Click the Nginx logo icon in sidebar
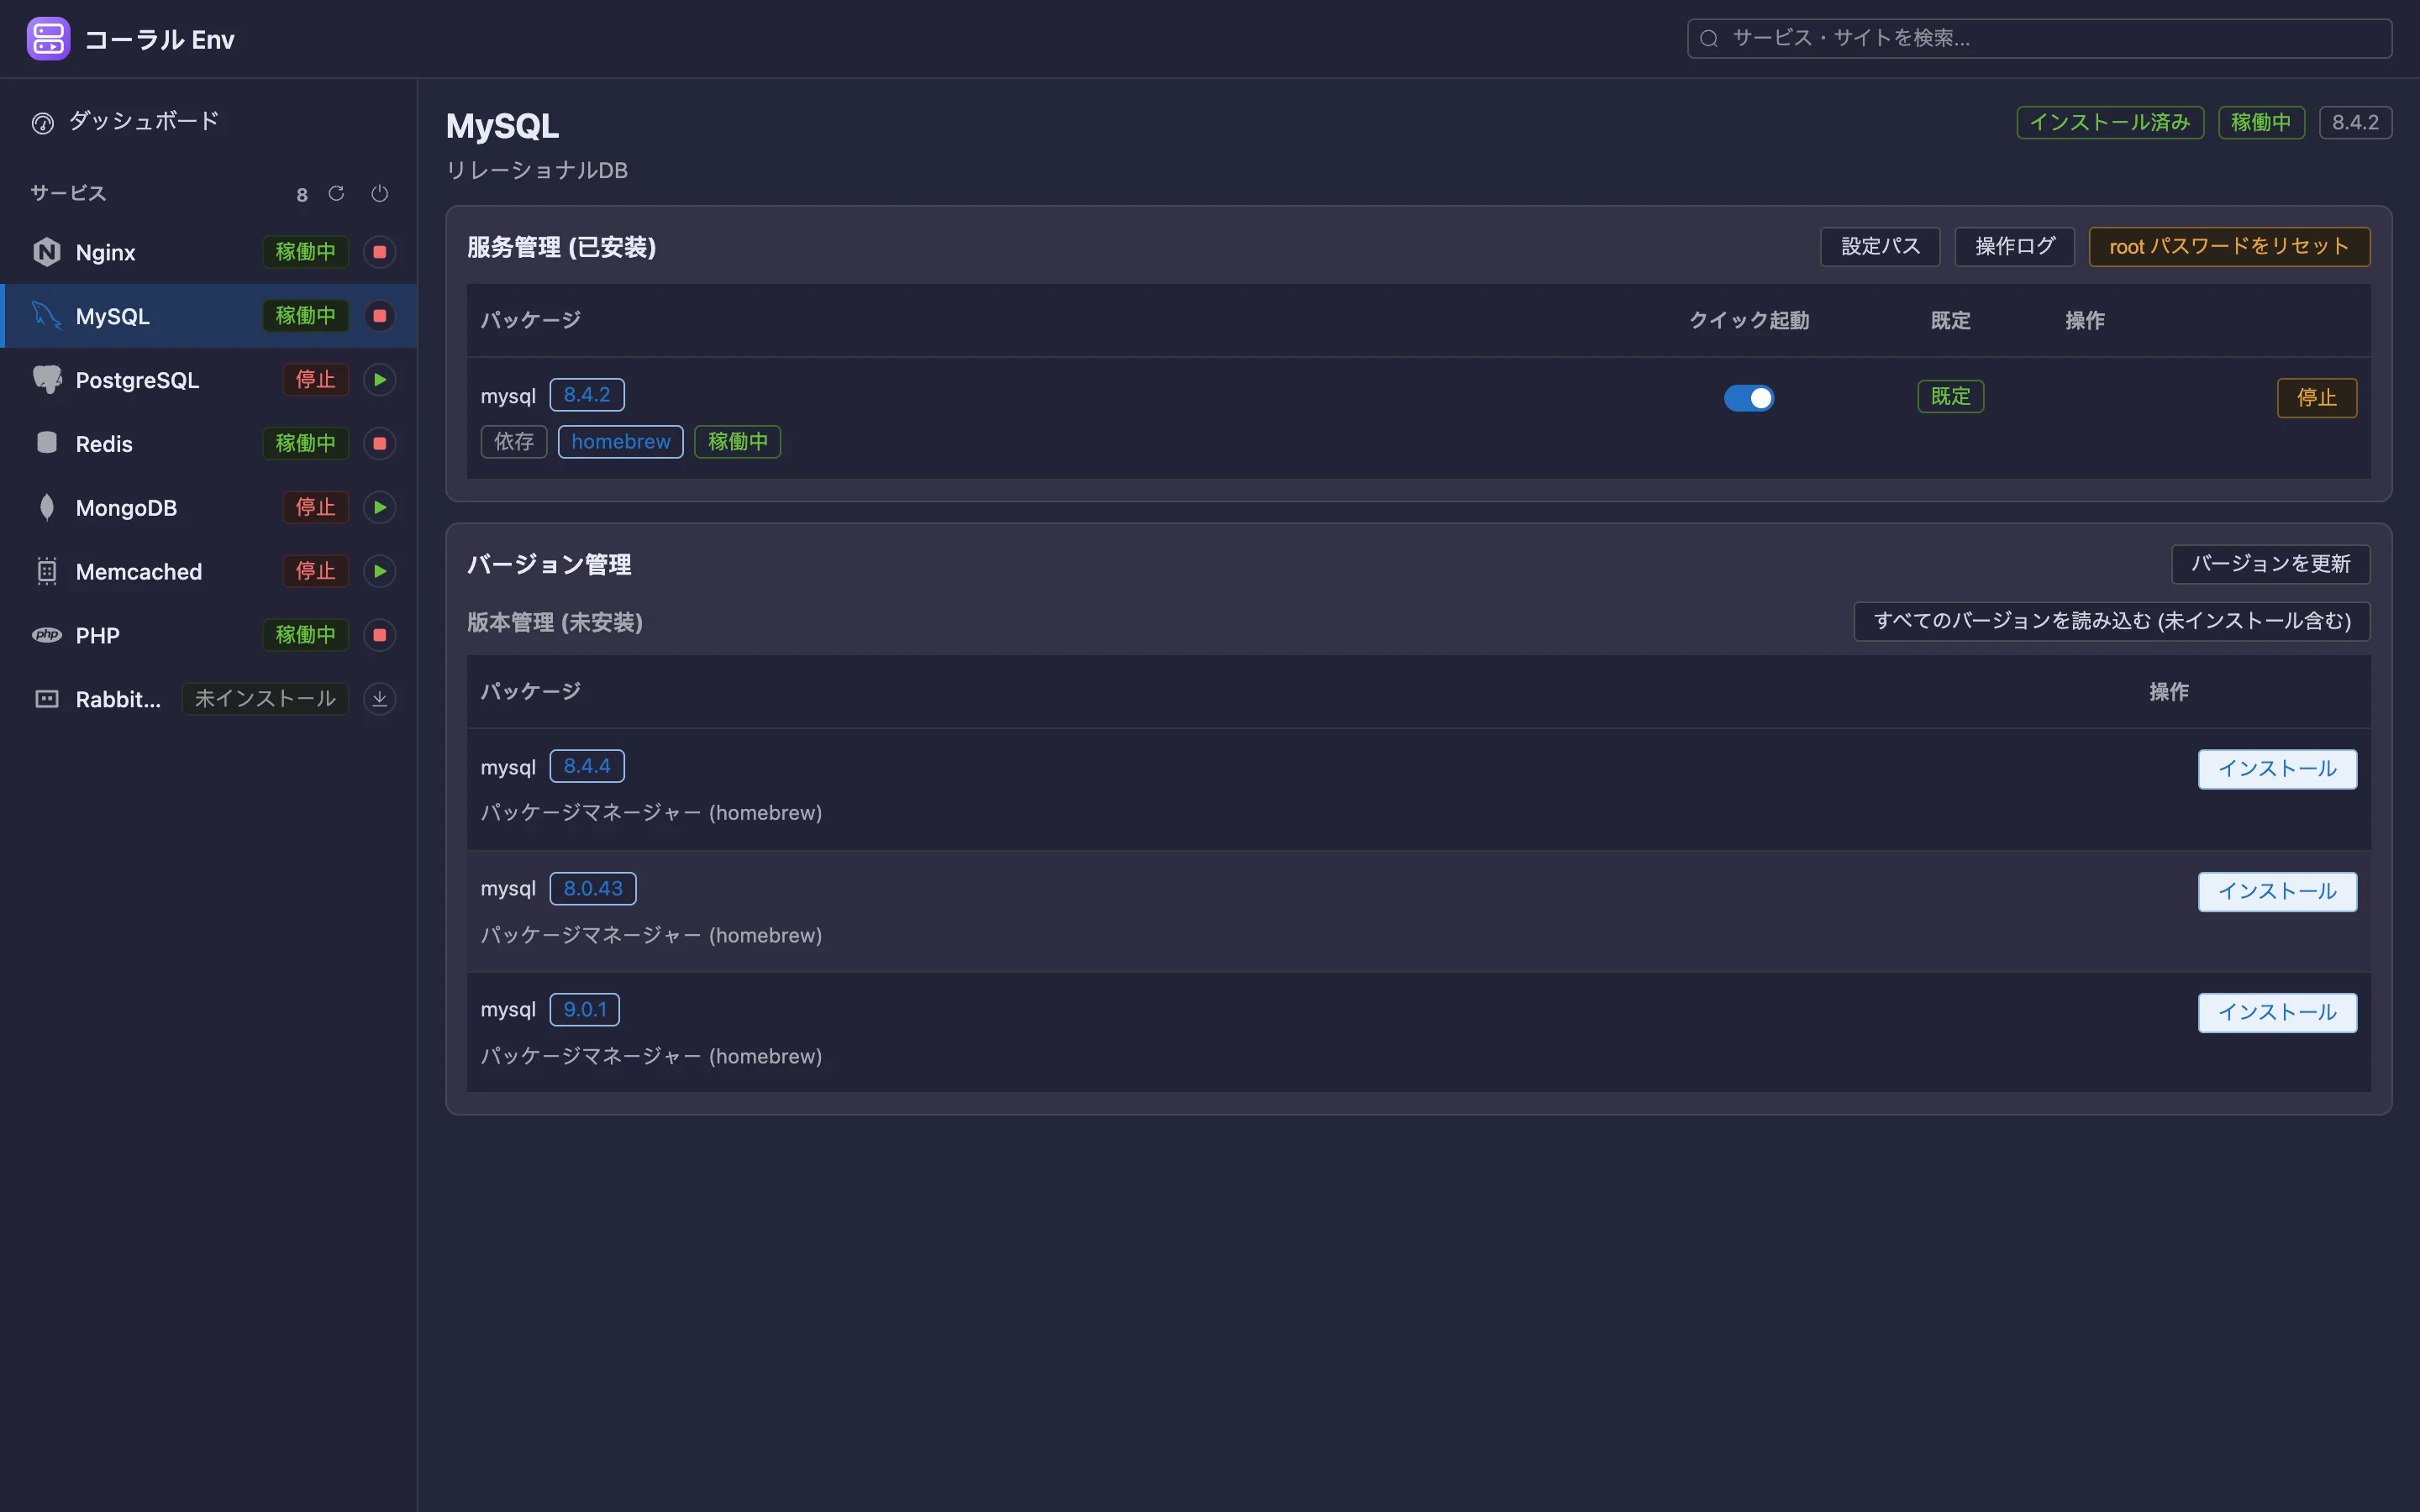Viewport: 2420px width, 1512px height. point(47,252)
